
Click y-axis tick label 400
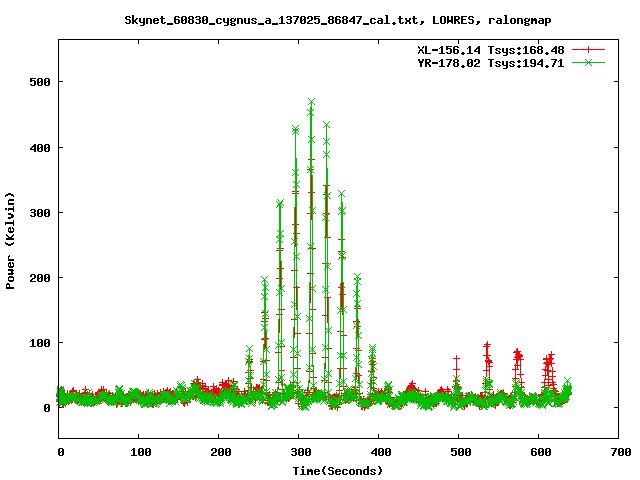pos(40,148)
